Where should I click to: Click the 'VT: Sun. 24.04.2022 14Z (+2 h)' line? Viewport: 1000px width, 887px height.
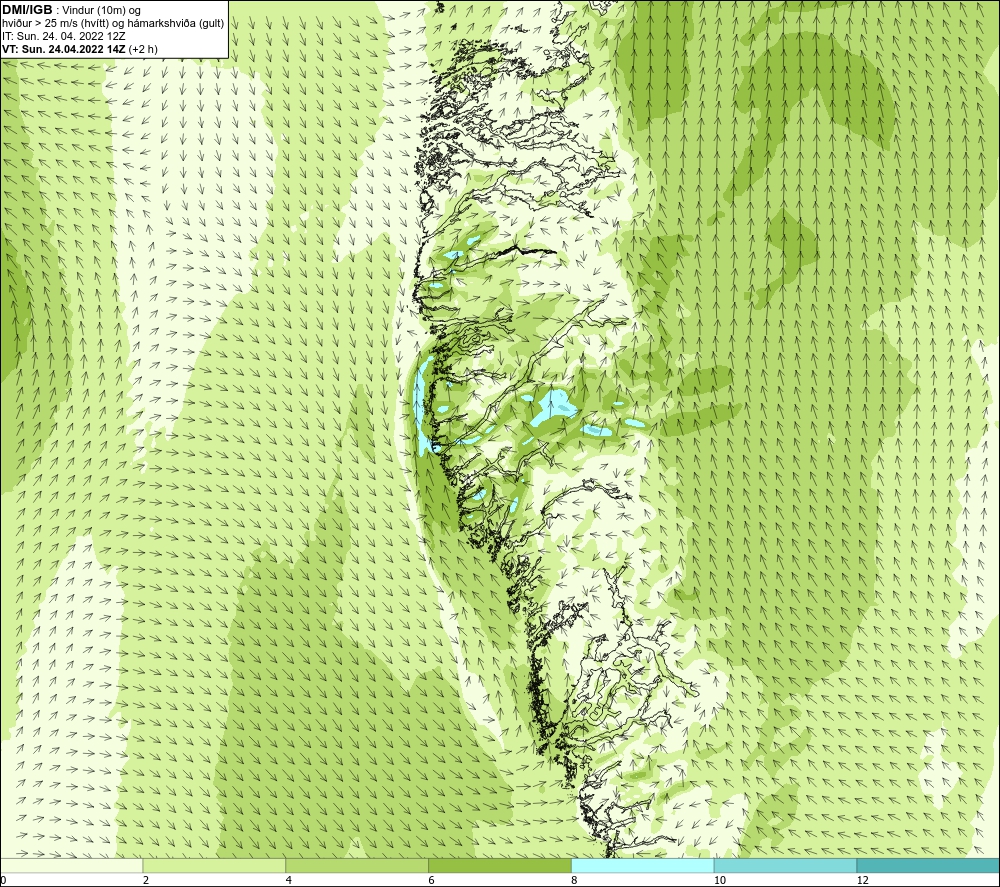pos(80,49)
